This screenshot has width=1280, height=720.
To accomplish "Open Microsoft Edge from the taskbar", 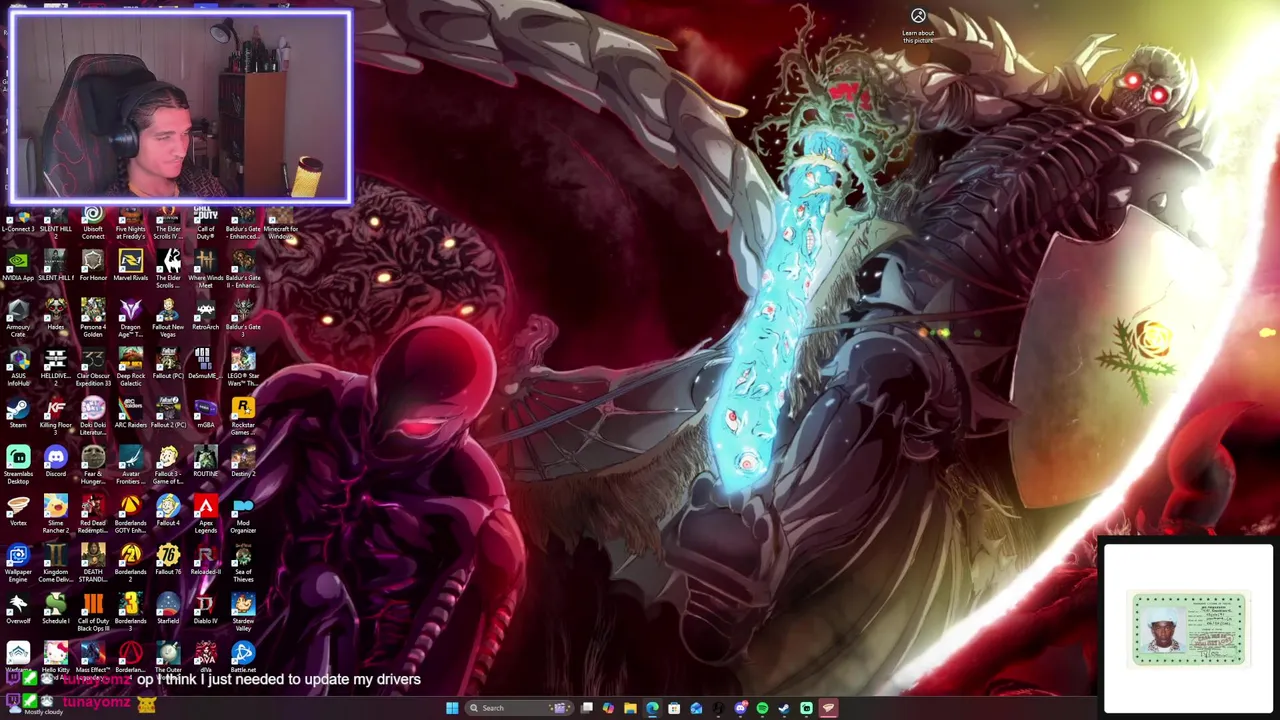I will pos(652,708).
